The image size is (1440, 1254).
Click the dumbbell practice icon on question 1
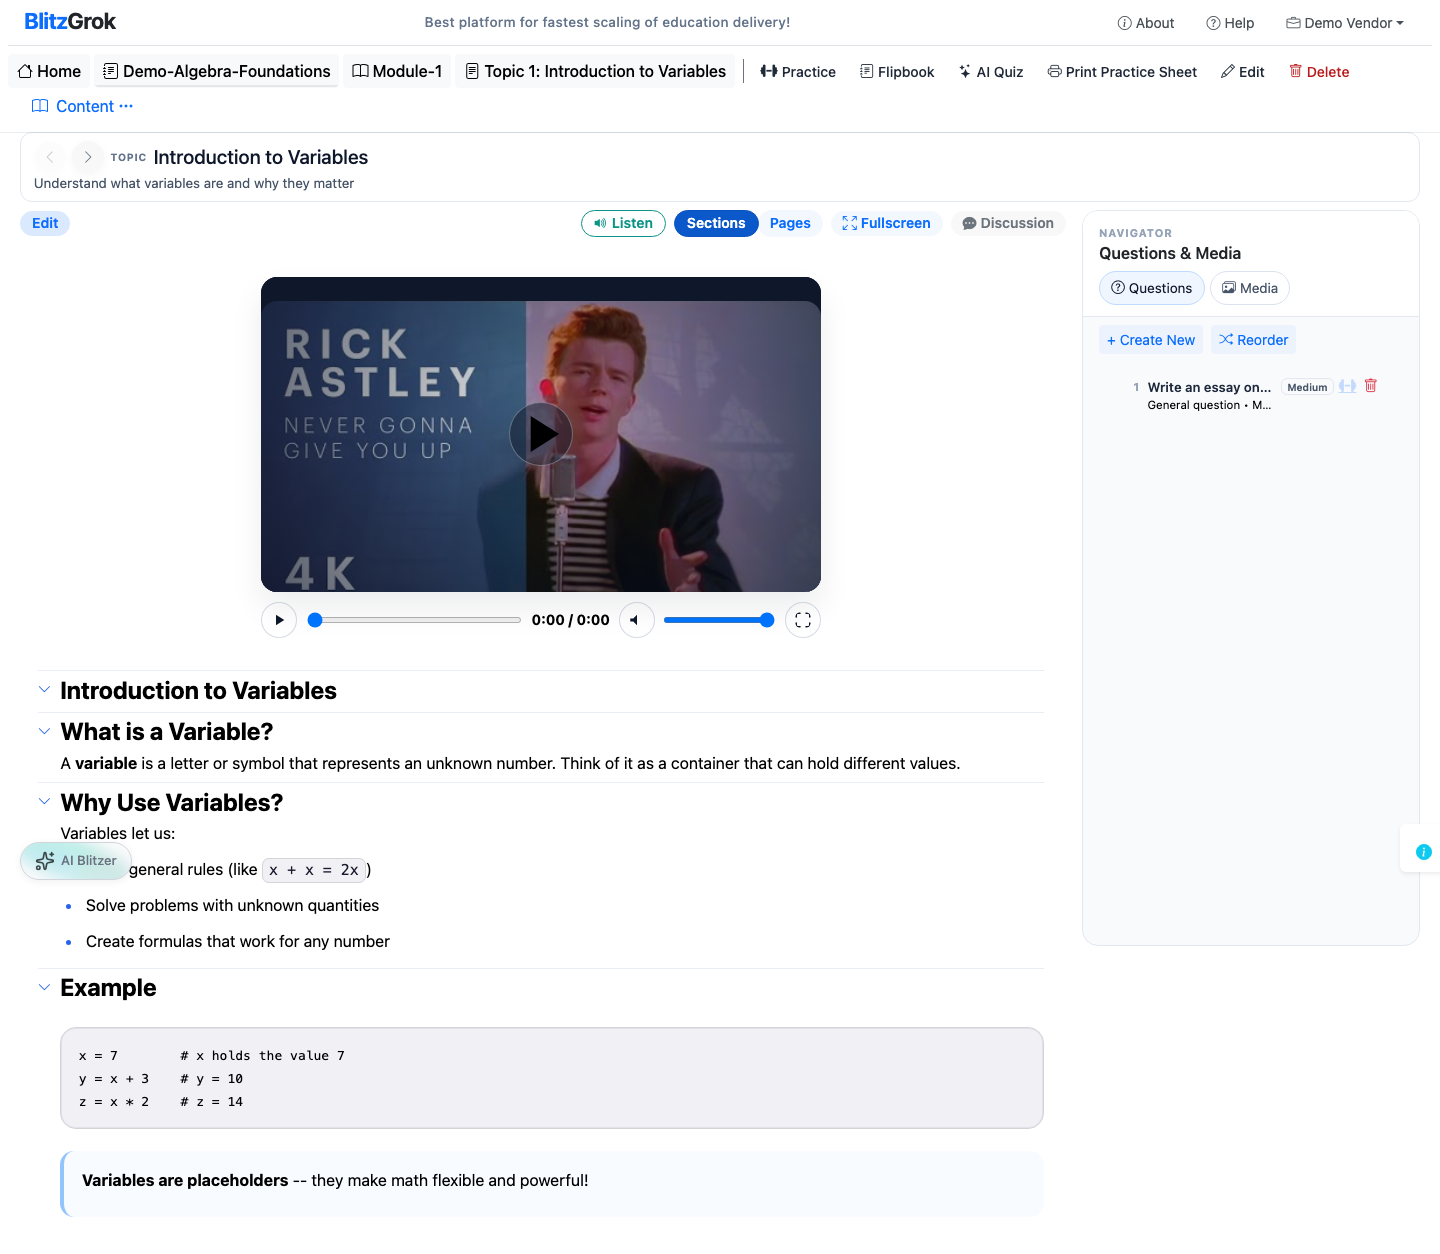tap(1348, 386)
